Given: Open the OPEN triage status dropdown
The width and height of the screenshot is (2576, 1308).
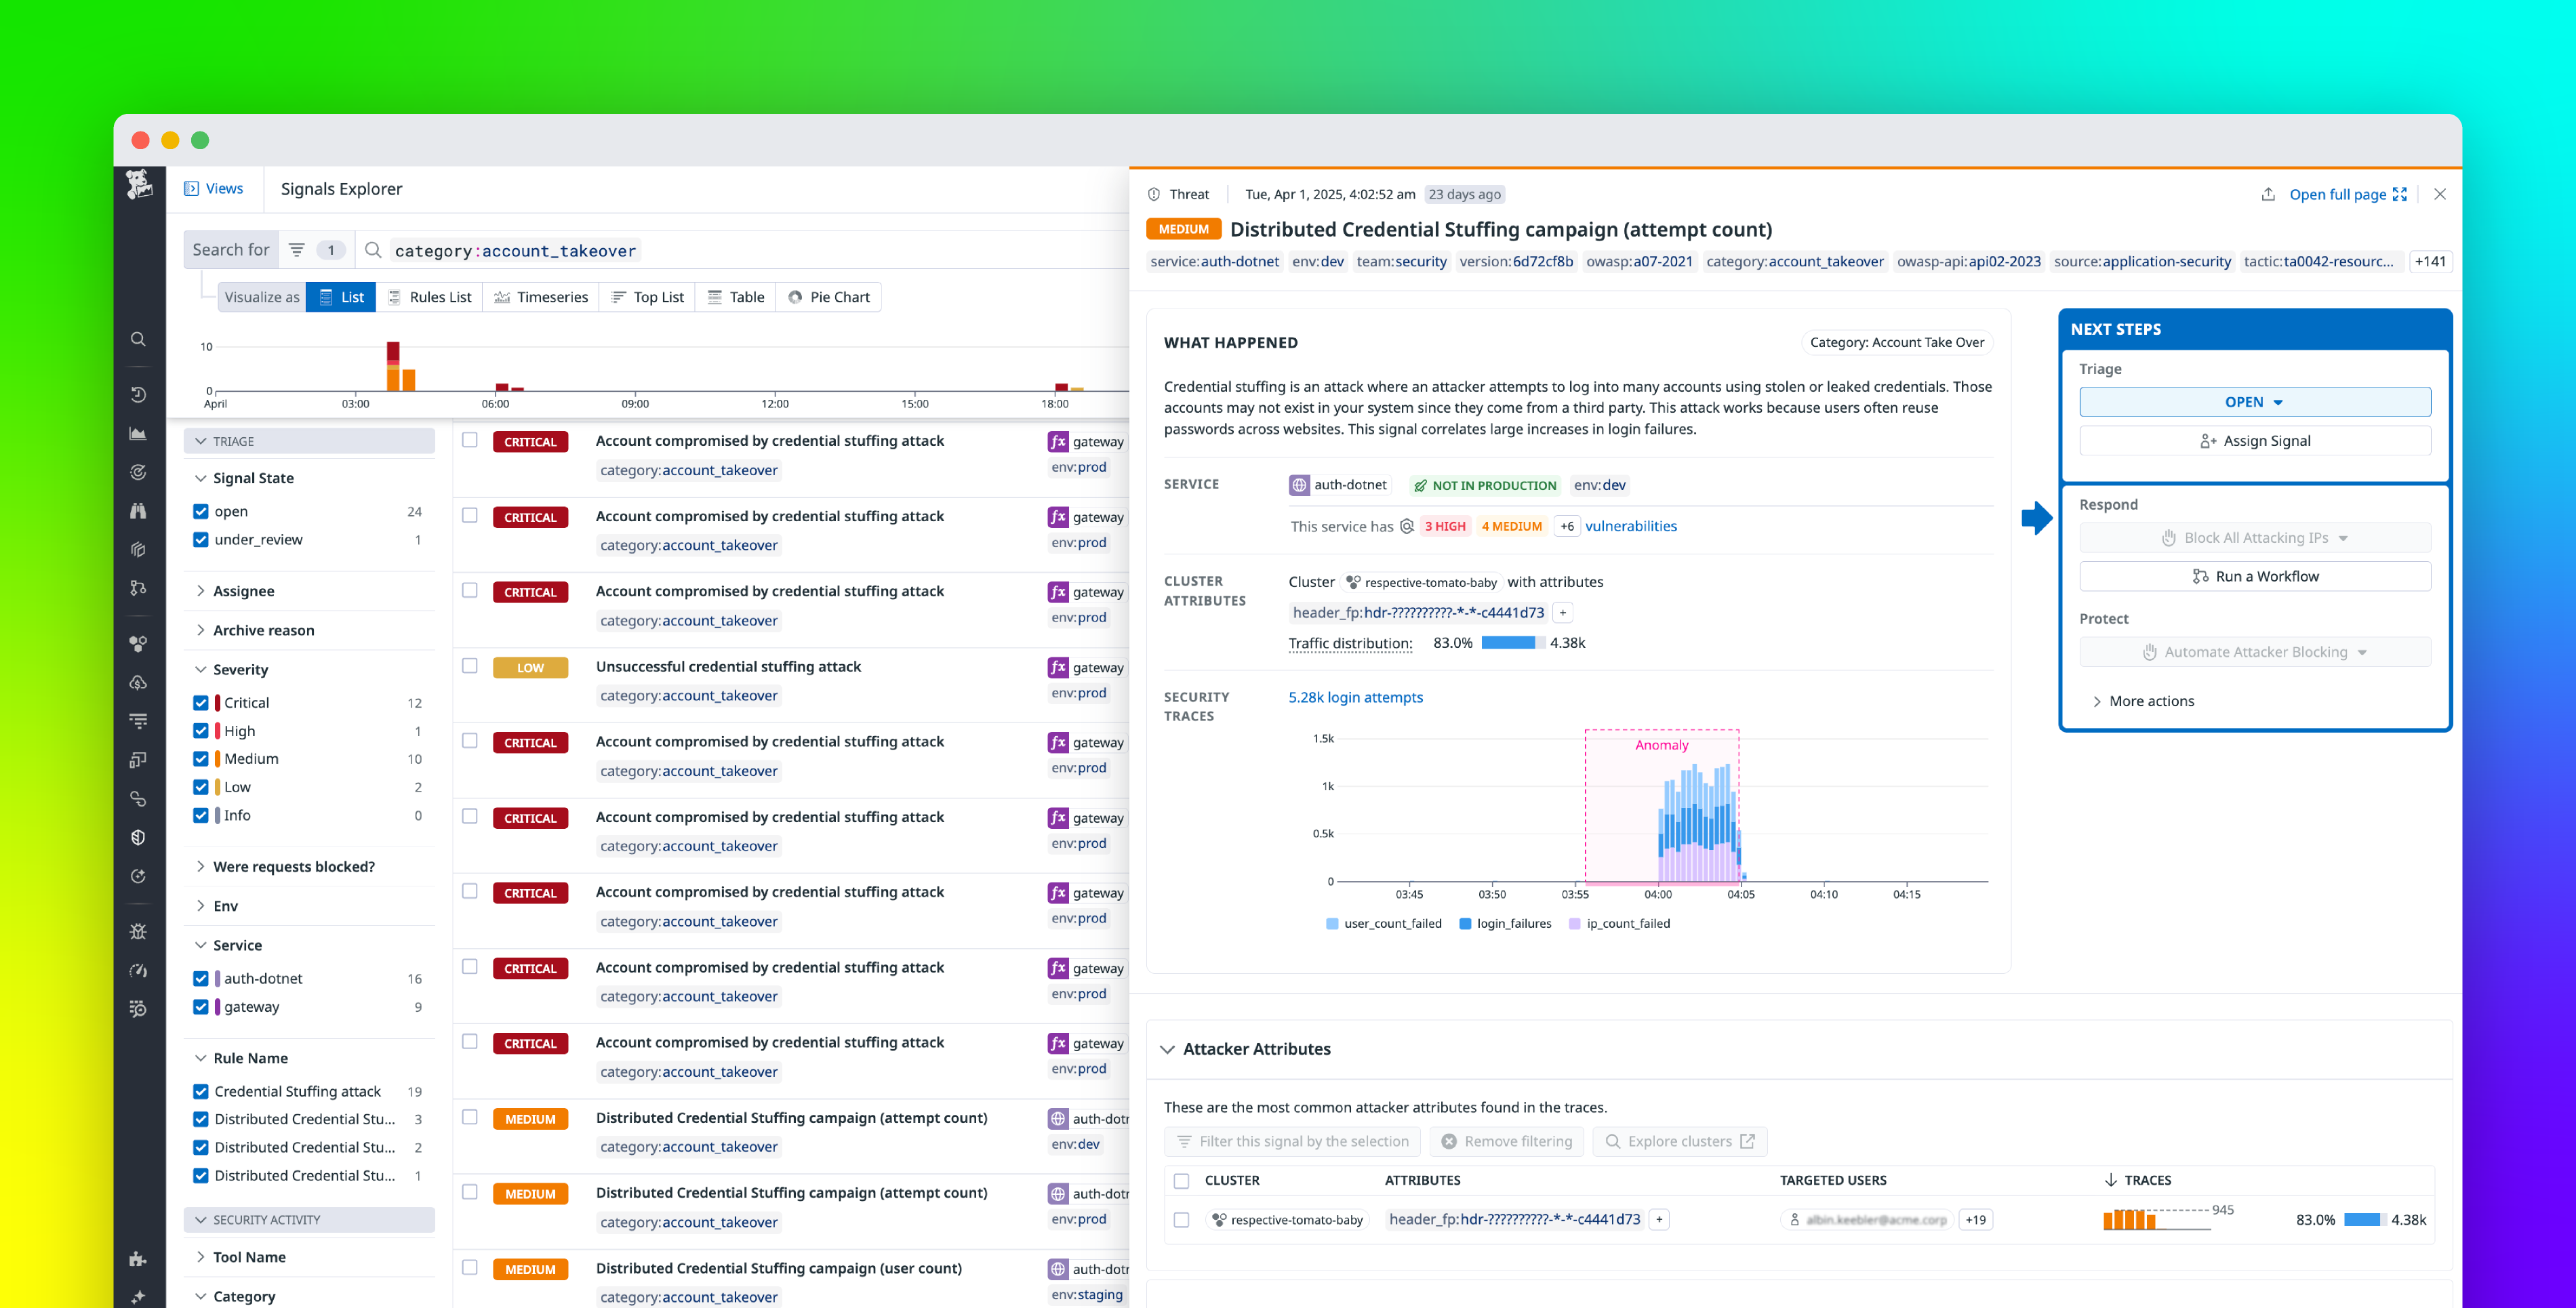Looking at the screenshot, I should (x=2253, y=401).
